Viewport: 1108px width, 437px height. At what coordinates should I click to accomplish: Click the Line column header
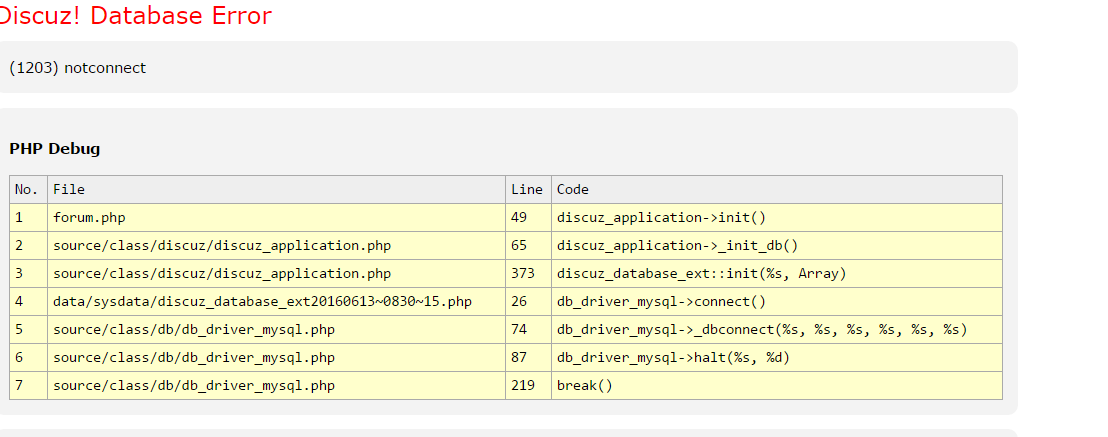(528, 190)
